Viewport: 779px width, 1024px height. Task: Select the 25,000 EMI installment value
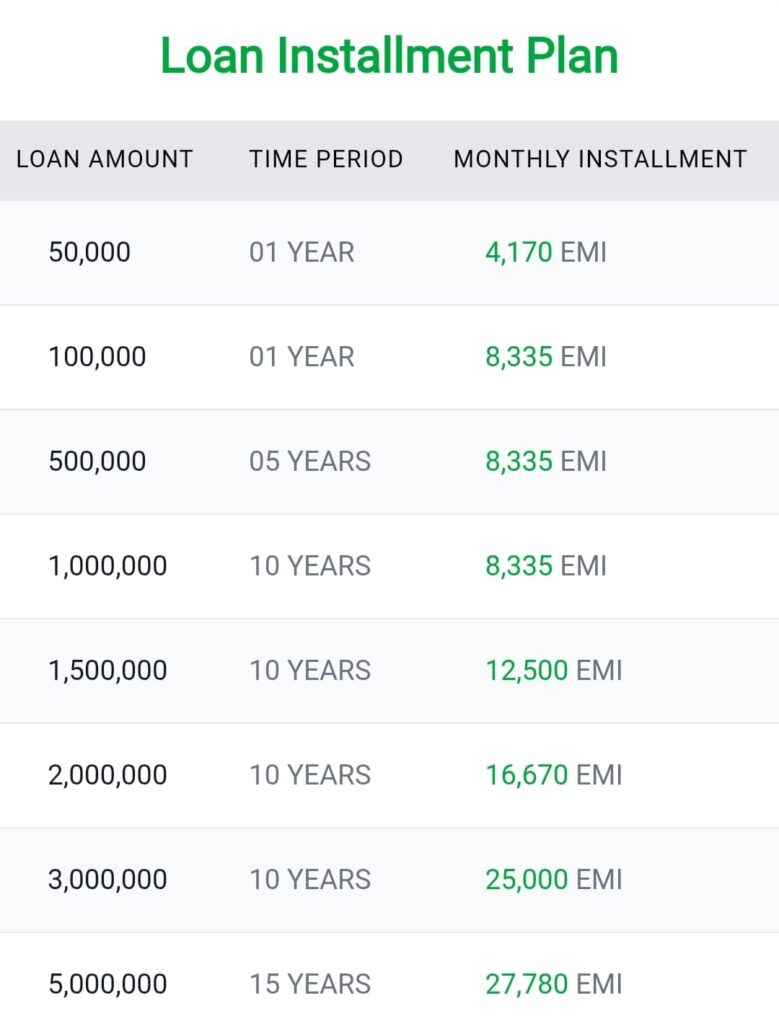tap(554, 880)
